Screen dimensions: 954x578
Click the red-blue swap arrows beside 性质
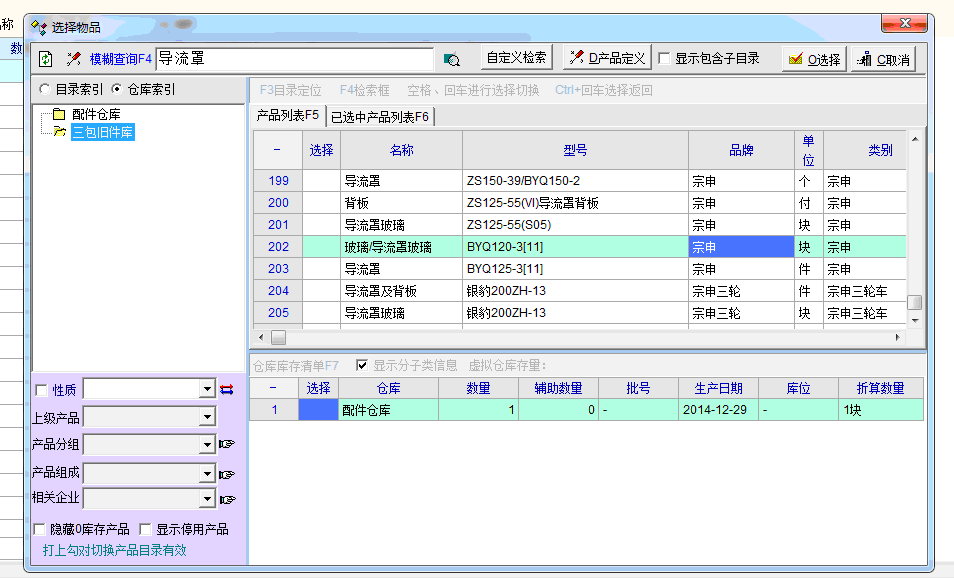coord(226,389)
